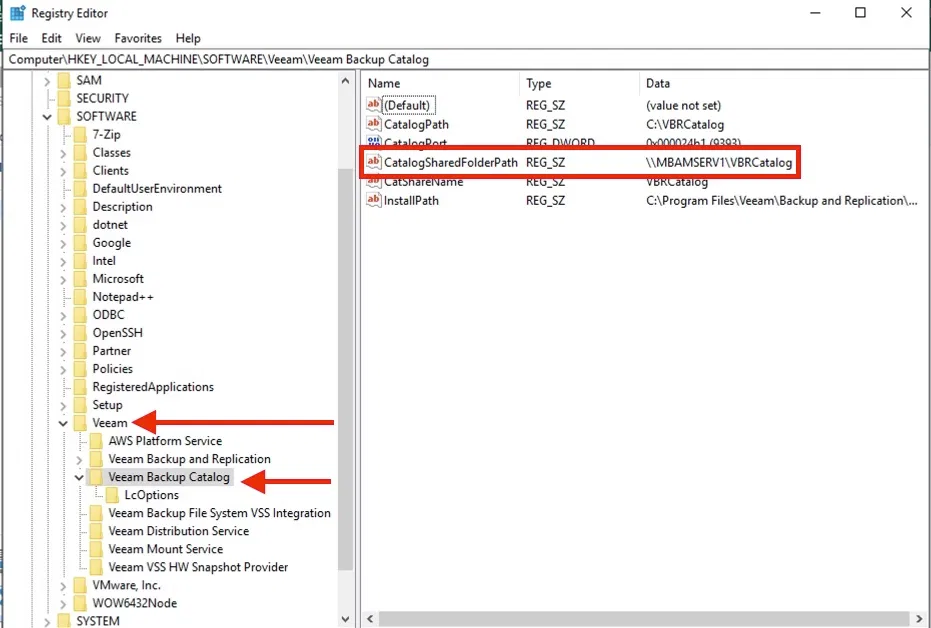Expand the SAM key

pyautogui.click(x=48, y=81)
